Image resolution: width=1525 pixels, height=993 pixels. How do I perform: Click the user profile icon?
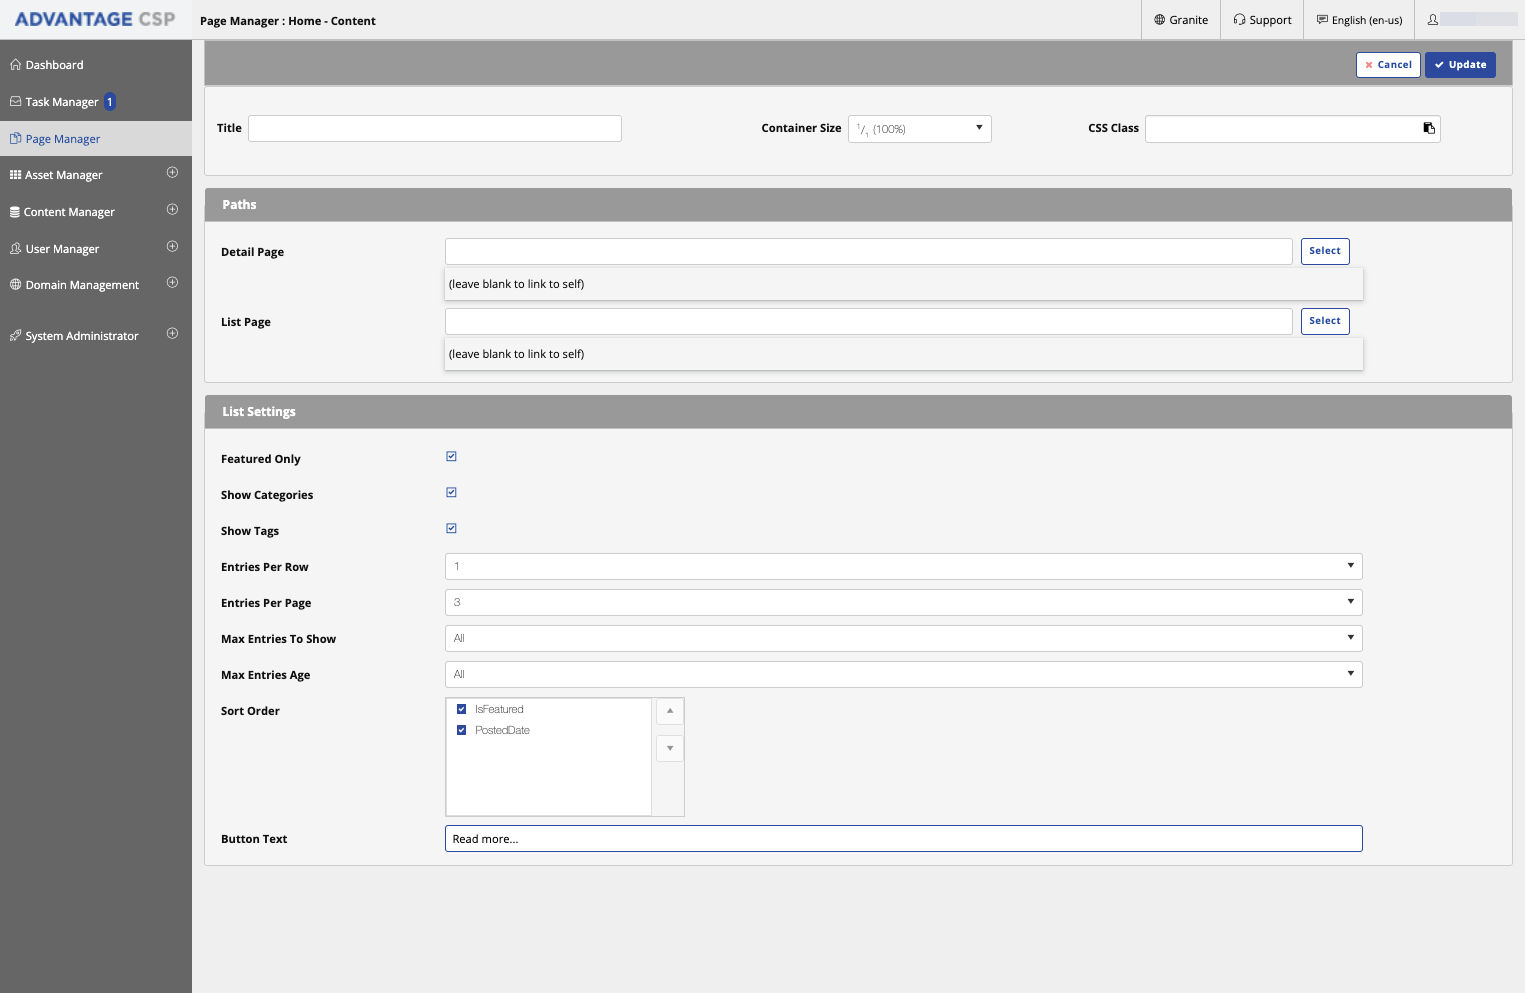[x=1433, y=20]
